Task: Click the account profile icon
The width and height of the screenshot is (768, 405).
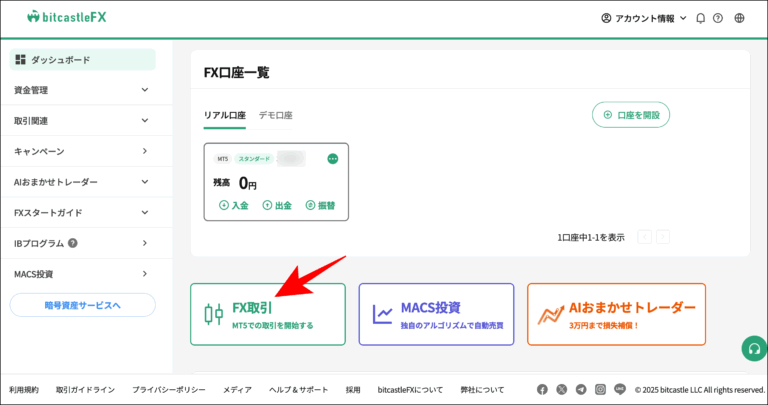Action: (606, 19)
